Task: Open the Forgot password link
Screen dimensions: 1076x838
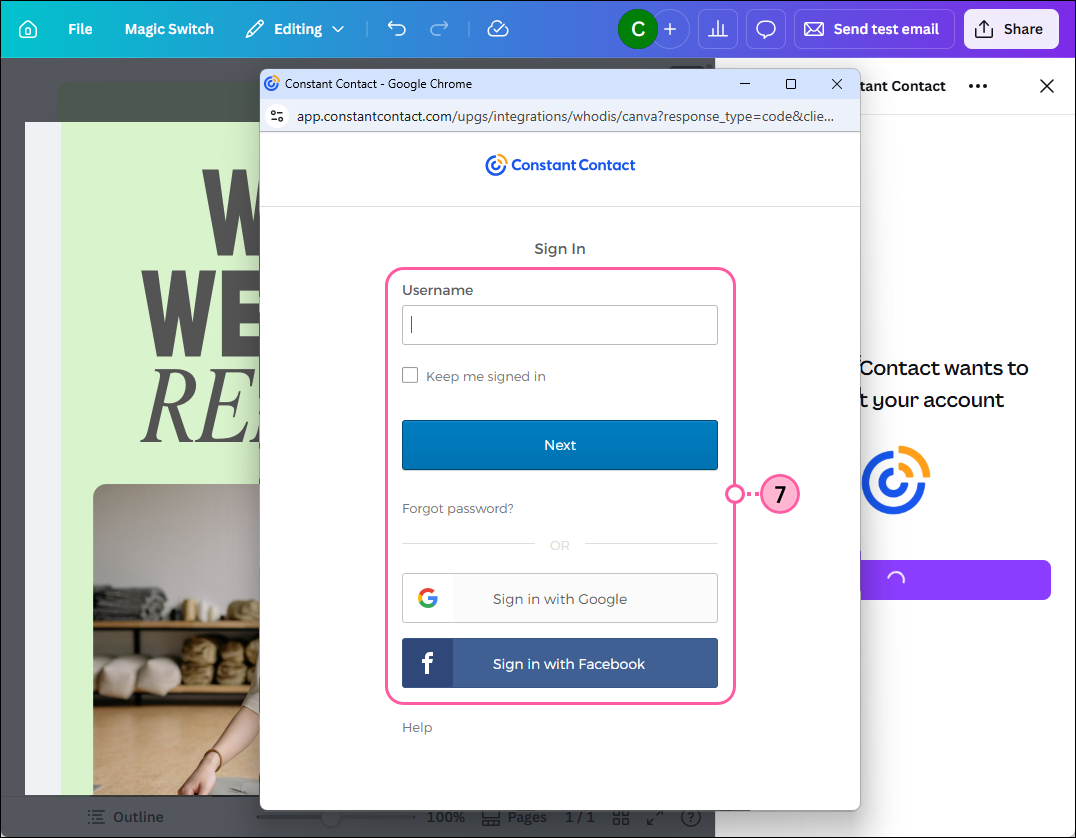Action: (x=458, y=509)
